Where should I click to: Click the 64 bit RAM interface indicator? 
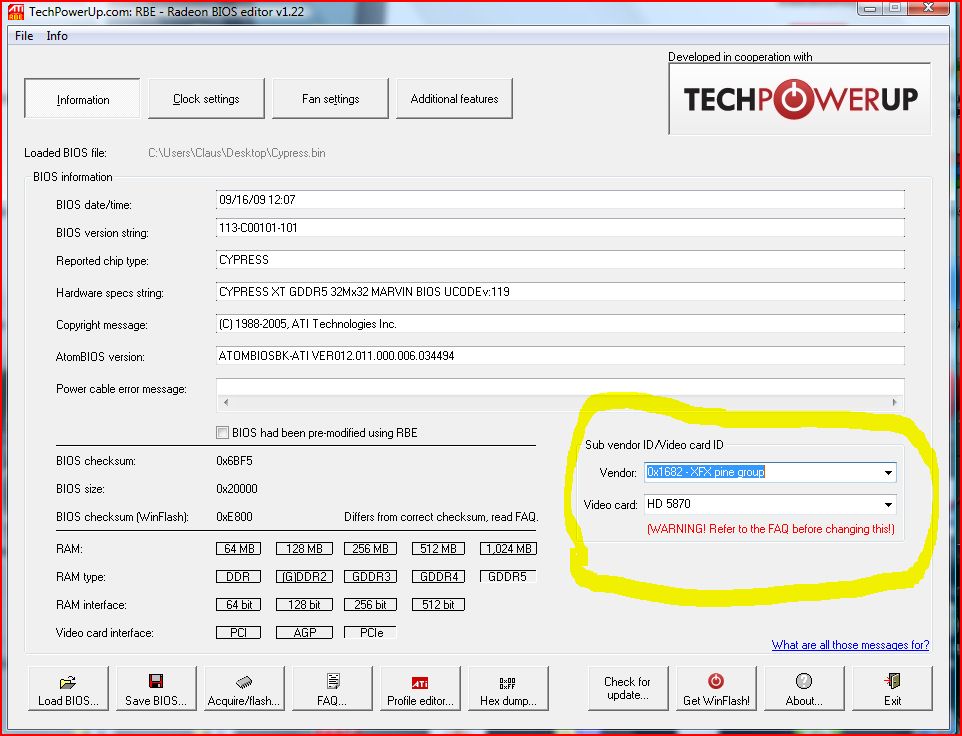click(239, 605)
